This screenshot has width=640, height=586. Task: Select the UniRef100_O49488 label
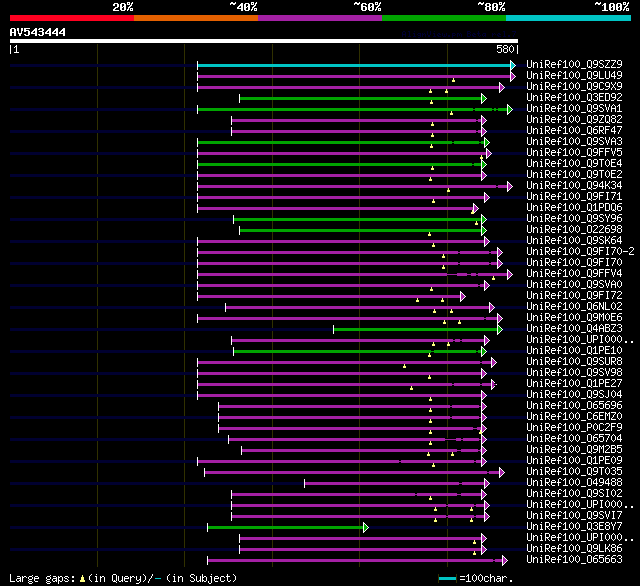coord(574,483)
